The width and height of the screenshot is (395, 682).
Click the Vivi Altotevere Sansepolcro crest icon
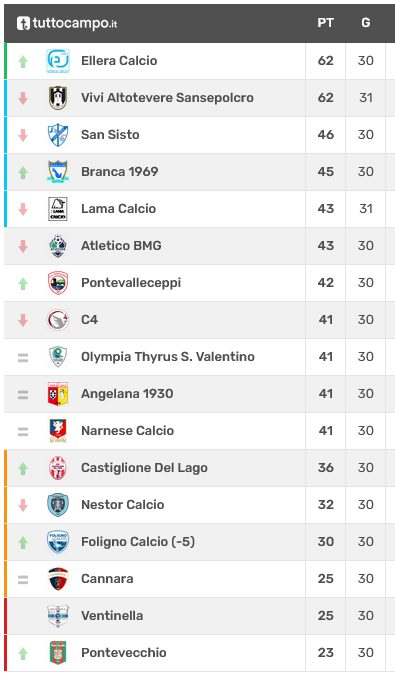pyautogui.click(x=58, y=98)
